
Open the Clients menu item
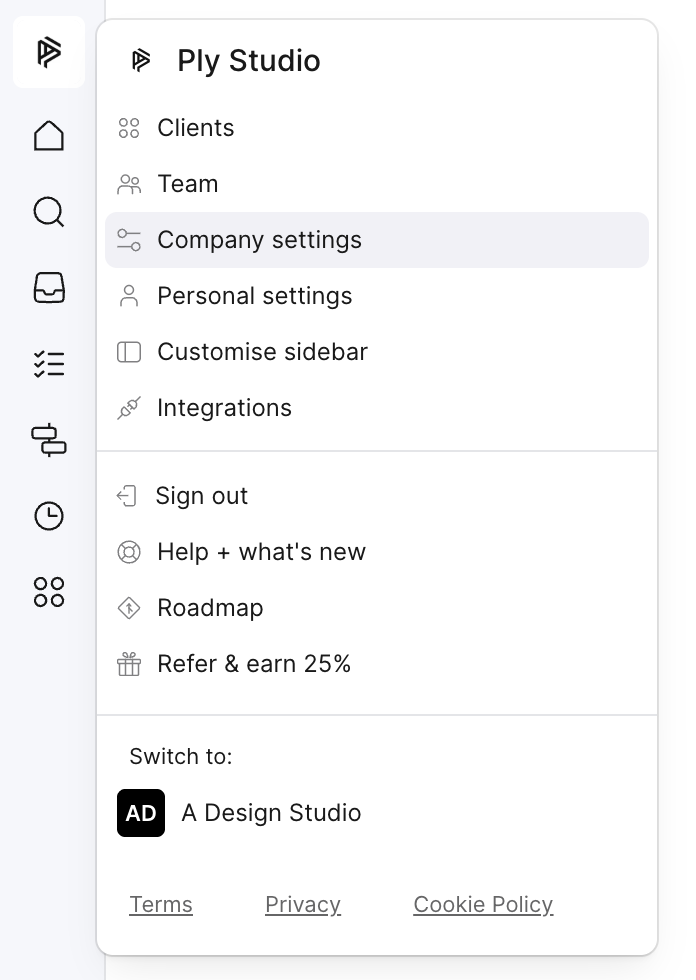(377, 128)
